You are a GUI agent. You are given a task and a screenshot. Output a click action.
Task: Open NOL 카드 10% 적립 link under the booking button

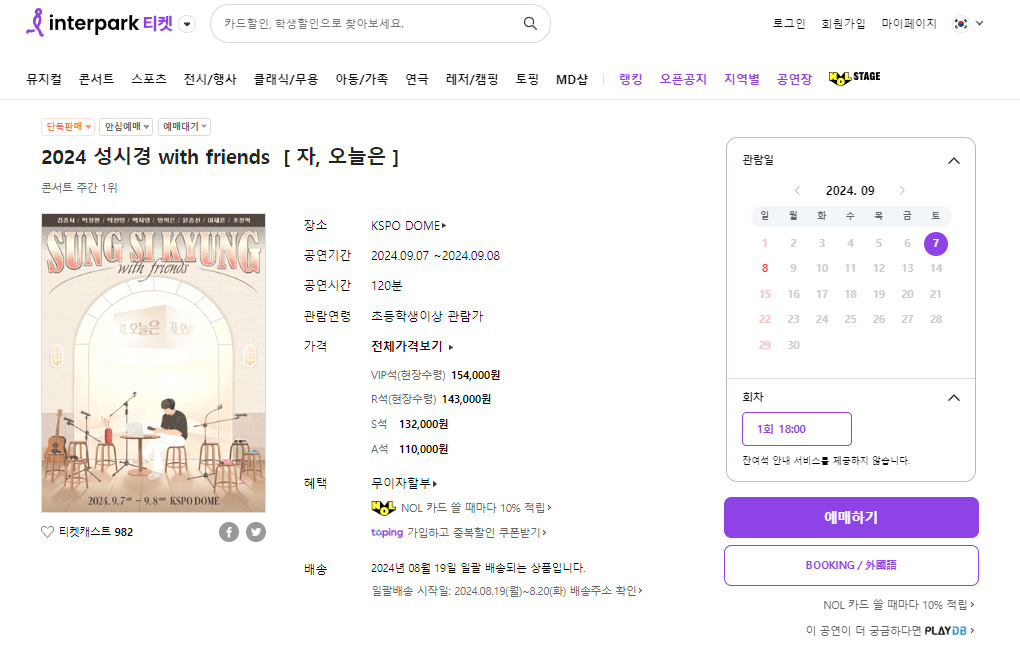(x=899, y=605)
